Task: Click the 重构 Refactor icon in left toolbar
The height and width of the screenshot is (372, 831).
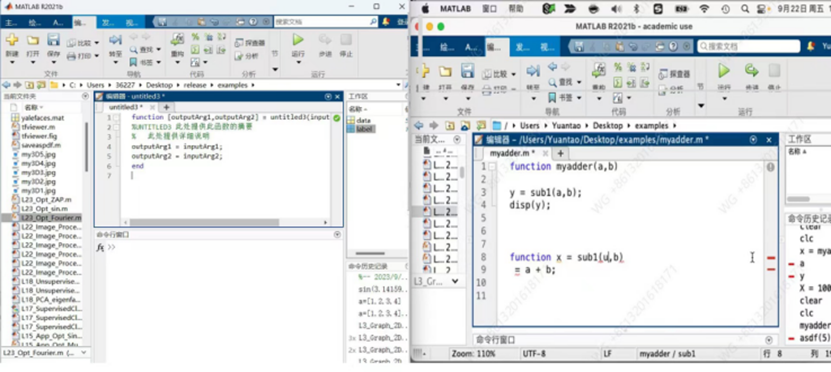Action: point(177,40)
